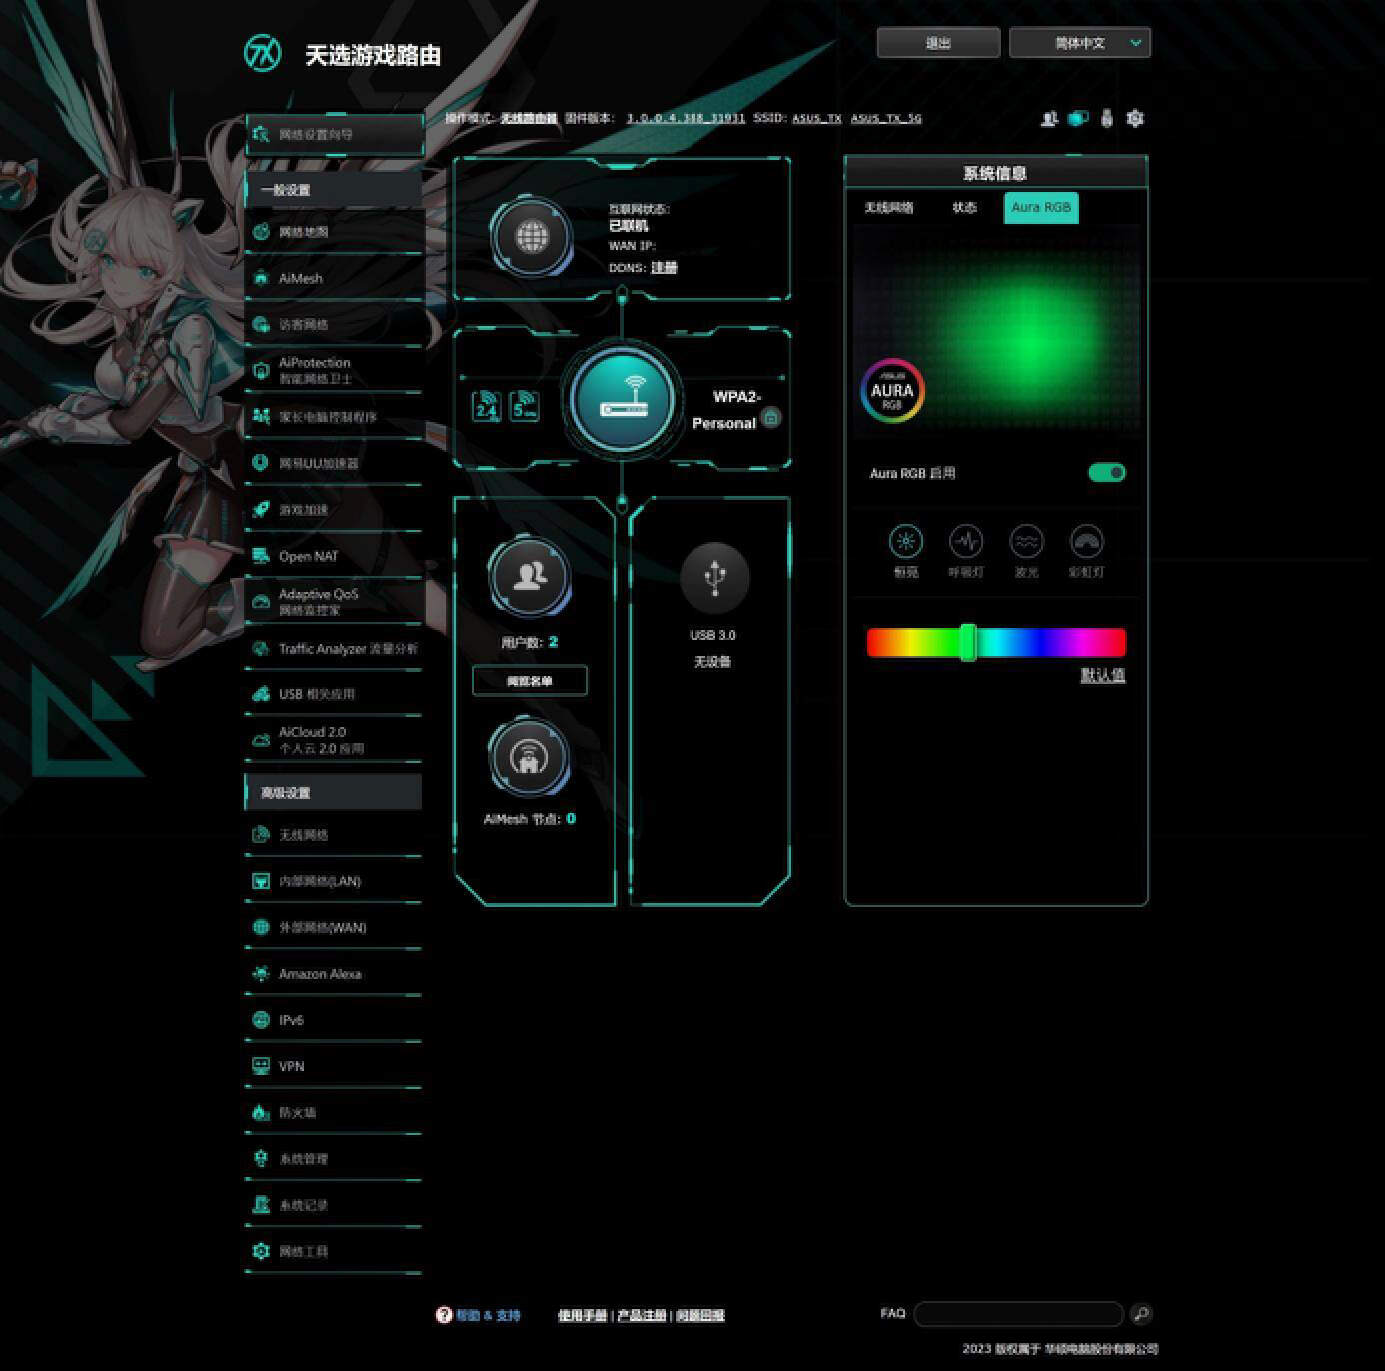Viewport: 1385px width, 1371px height.
Task: Open 网络设置向导 setup wizard
Action: 334,134
